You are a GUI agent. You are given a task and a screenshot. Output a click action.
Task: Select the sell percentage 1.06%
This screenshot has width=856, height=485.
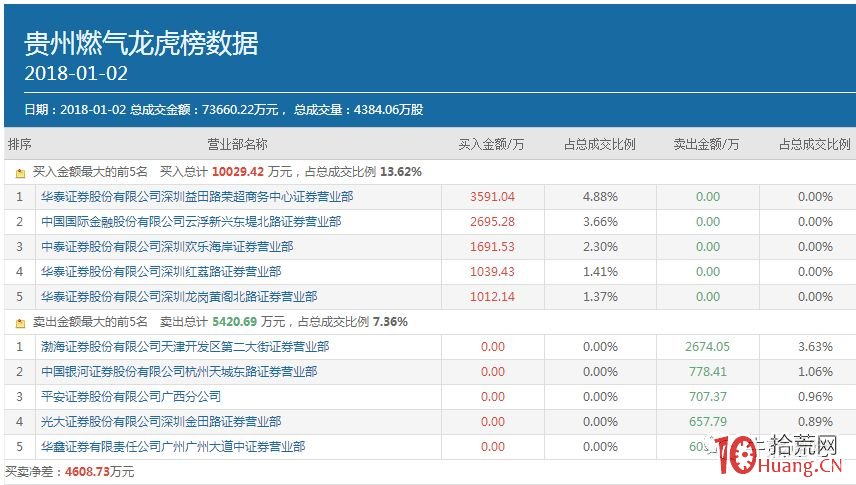tap(816, 372)
